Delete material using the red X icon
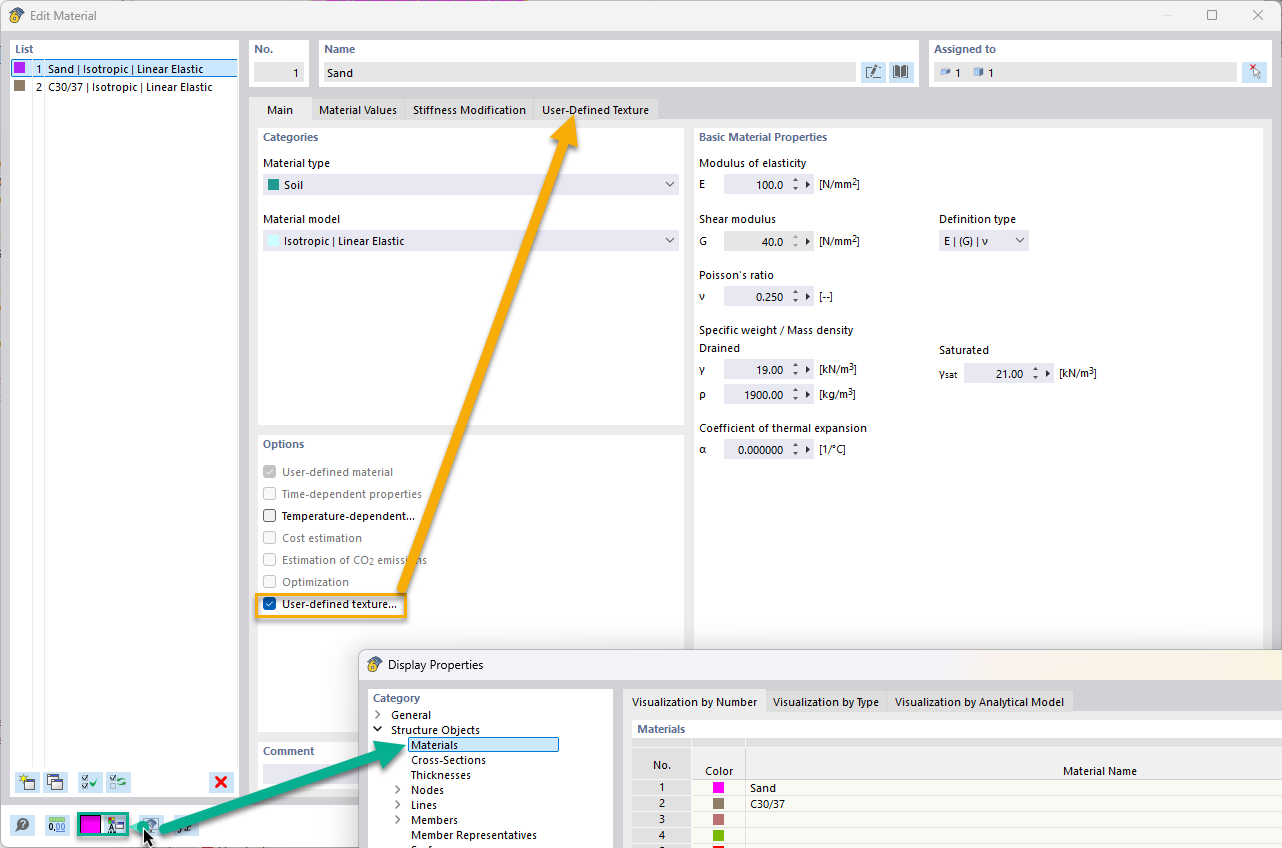This screenshot has height=848, width=1282. [x=221, y=782]
